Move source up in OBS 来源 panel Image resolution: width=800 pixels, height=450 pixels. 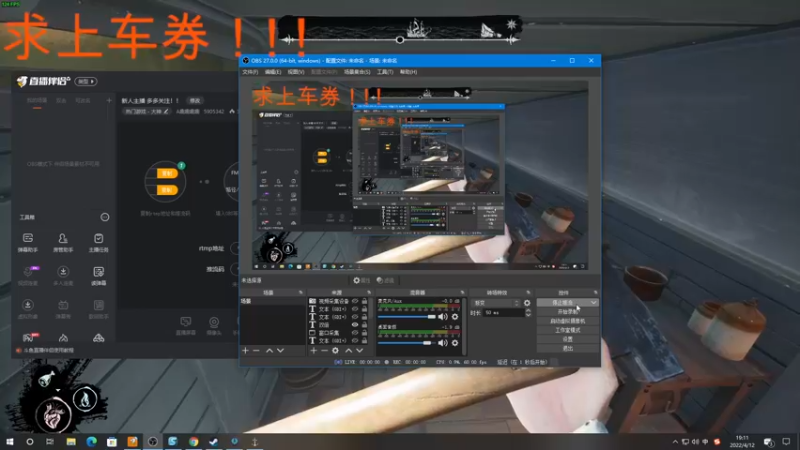pyautogui.click(x=348, y=351)
